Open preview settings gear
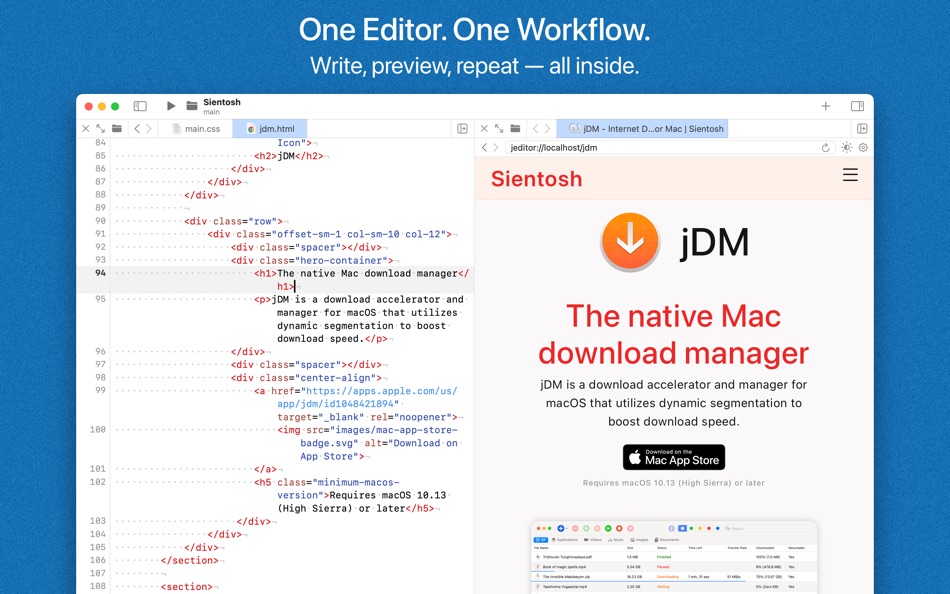Viewport: 950px width, 594px height. coord(863,147)
